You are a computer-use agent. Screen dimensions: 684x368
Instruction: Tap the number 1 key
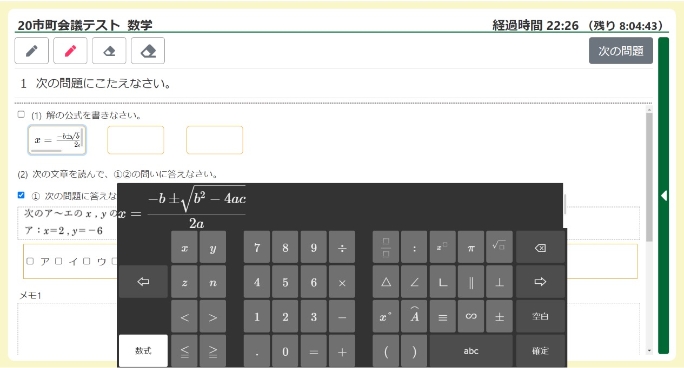(x=257, y=317)
